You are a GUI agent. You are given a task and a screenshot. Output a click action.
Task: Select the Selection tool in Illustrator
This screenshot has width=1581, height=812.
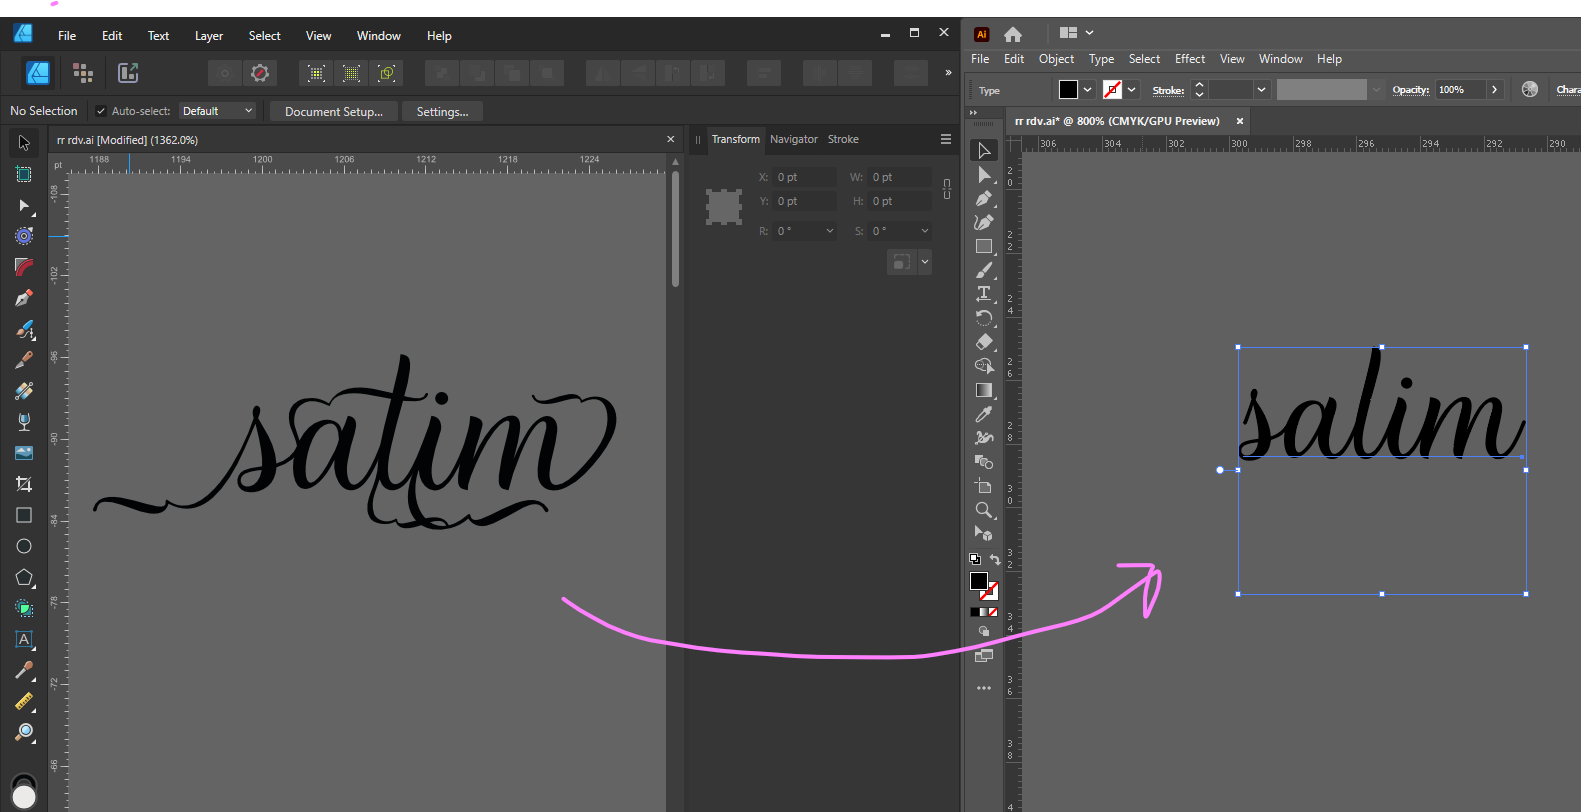click(984, 150)
